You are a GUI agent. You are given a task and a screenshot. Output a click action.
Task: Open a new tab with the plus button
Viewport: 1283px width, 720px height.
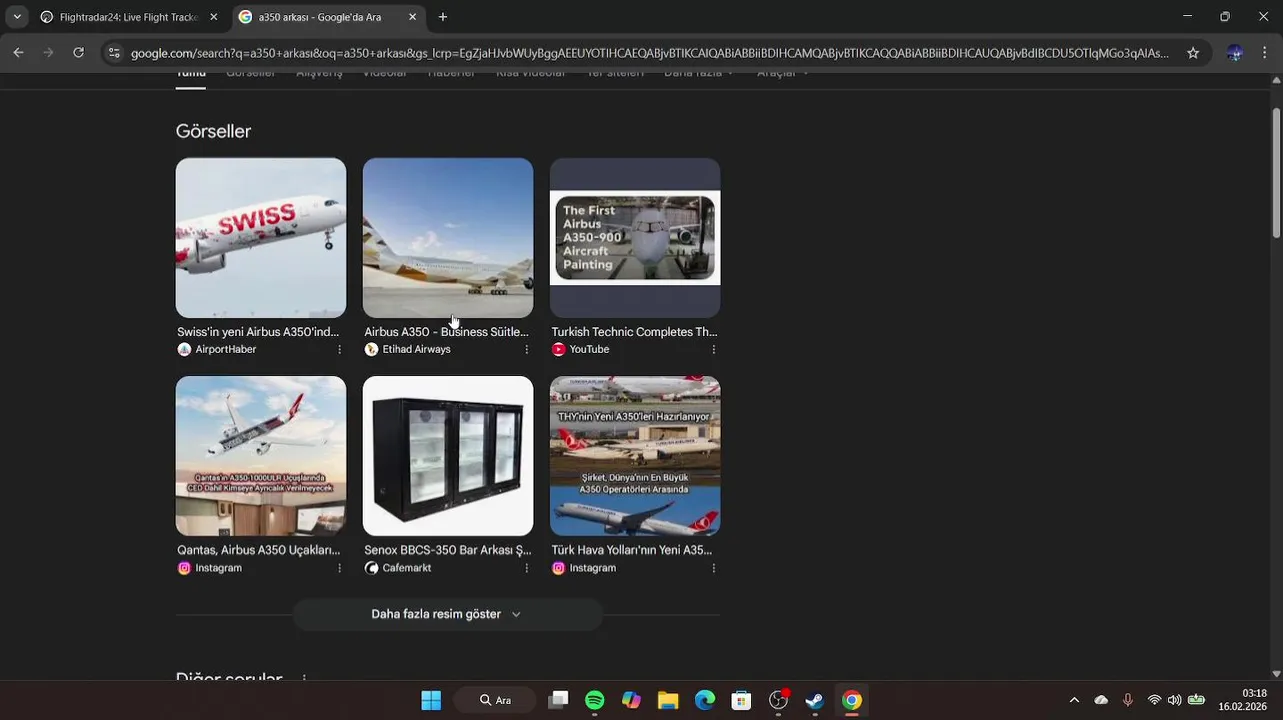tap(443, 17)
